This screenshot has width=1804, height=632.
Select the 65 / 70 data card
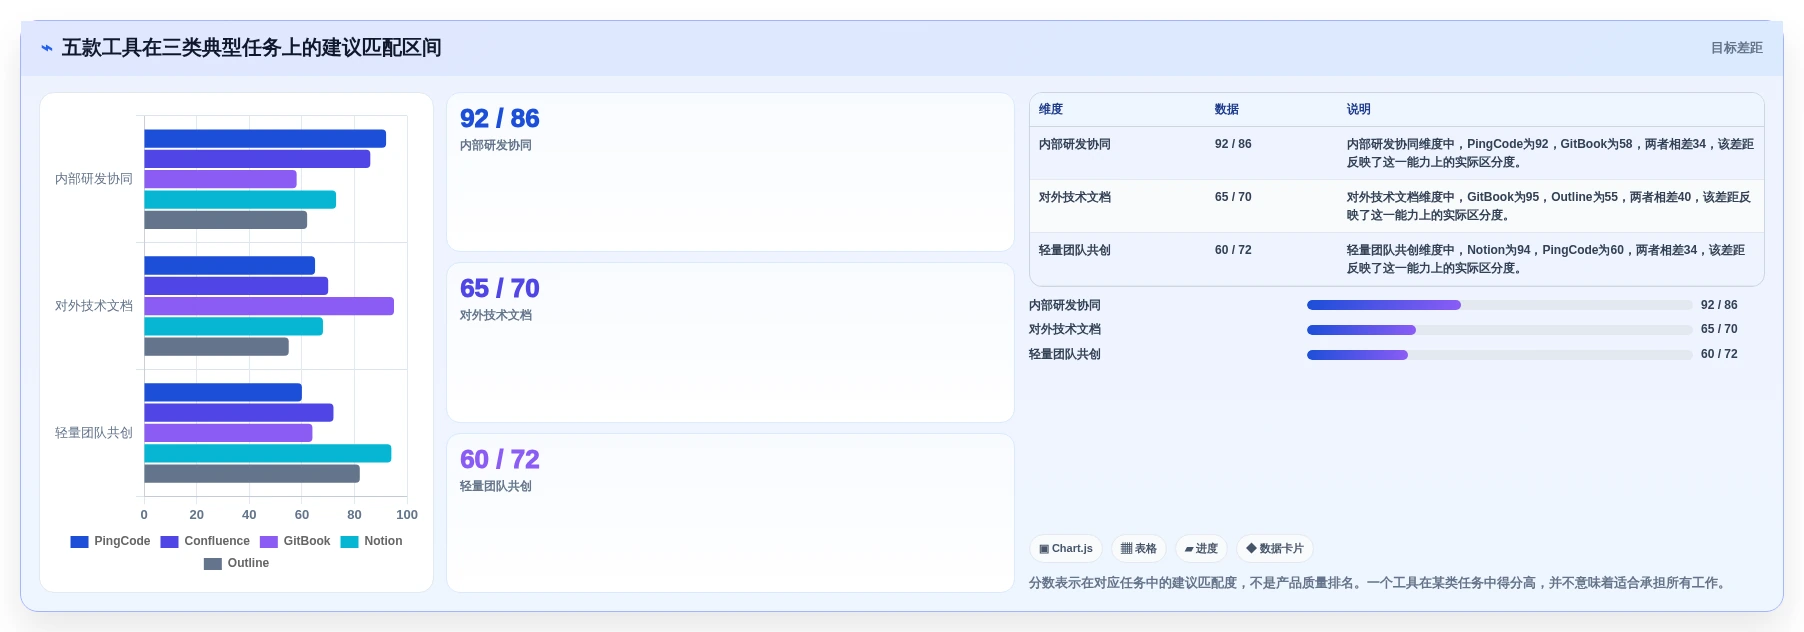[x=730, y=343]
